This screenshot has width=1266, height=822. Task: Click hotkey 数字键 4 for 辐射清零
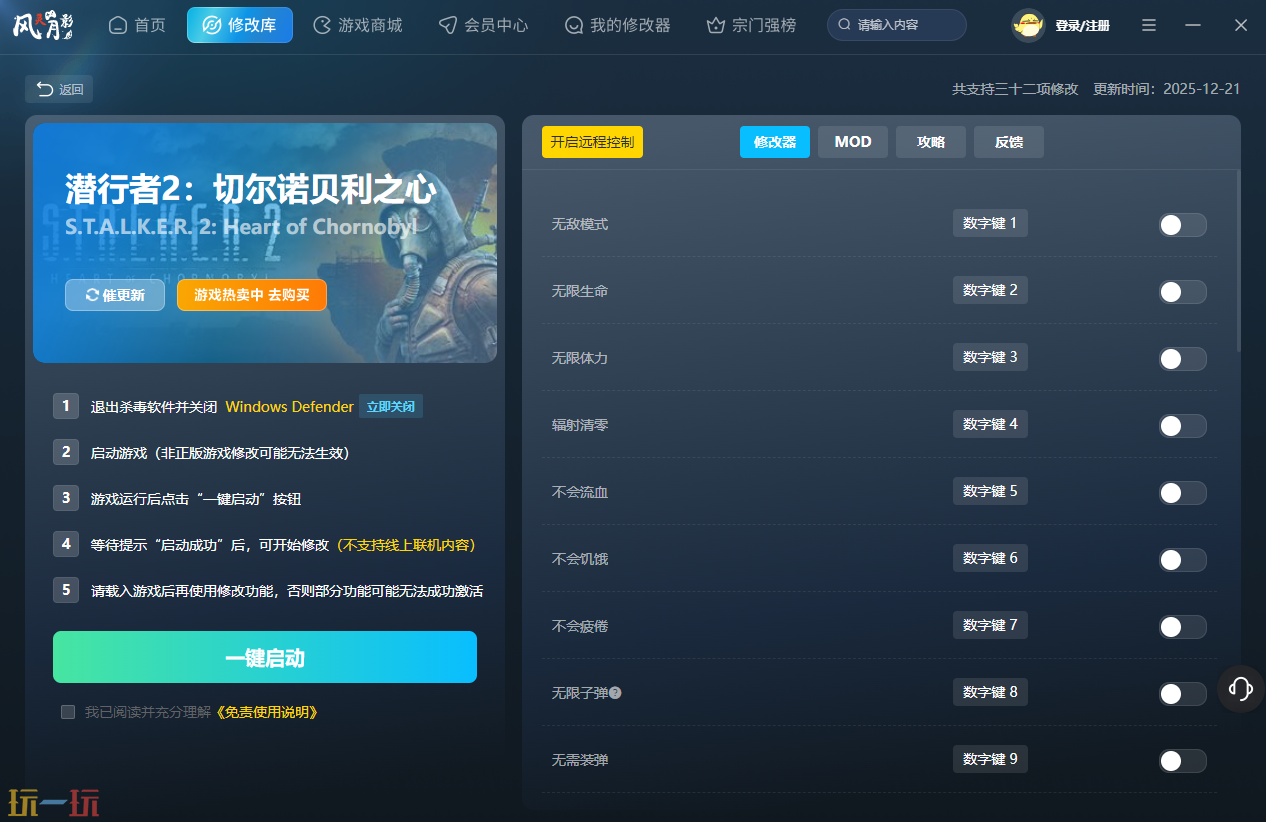pos(990,424)
